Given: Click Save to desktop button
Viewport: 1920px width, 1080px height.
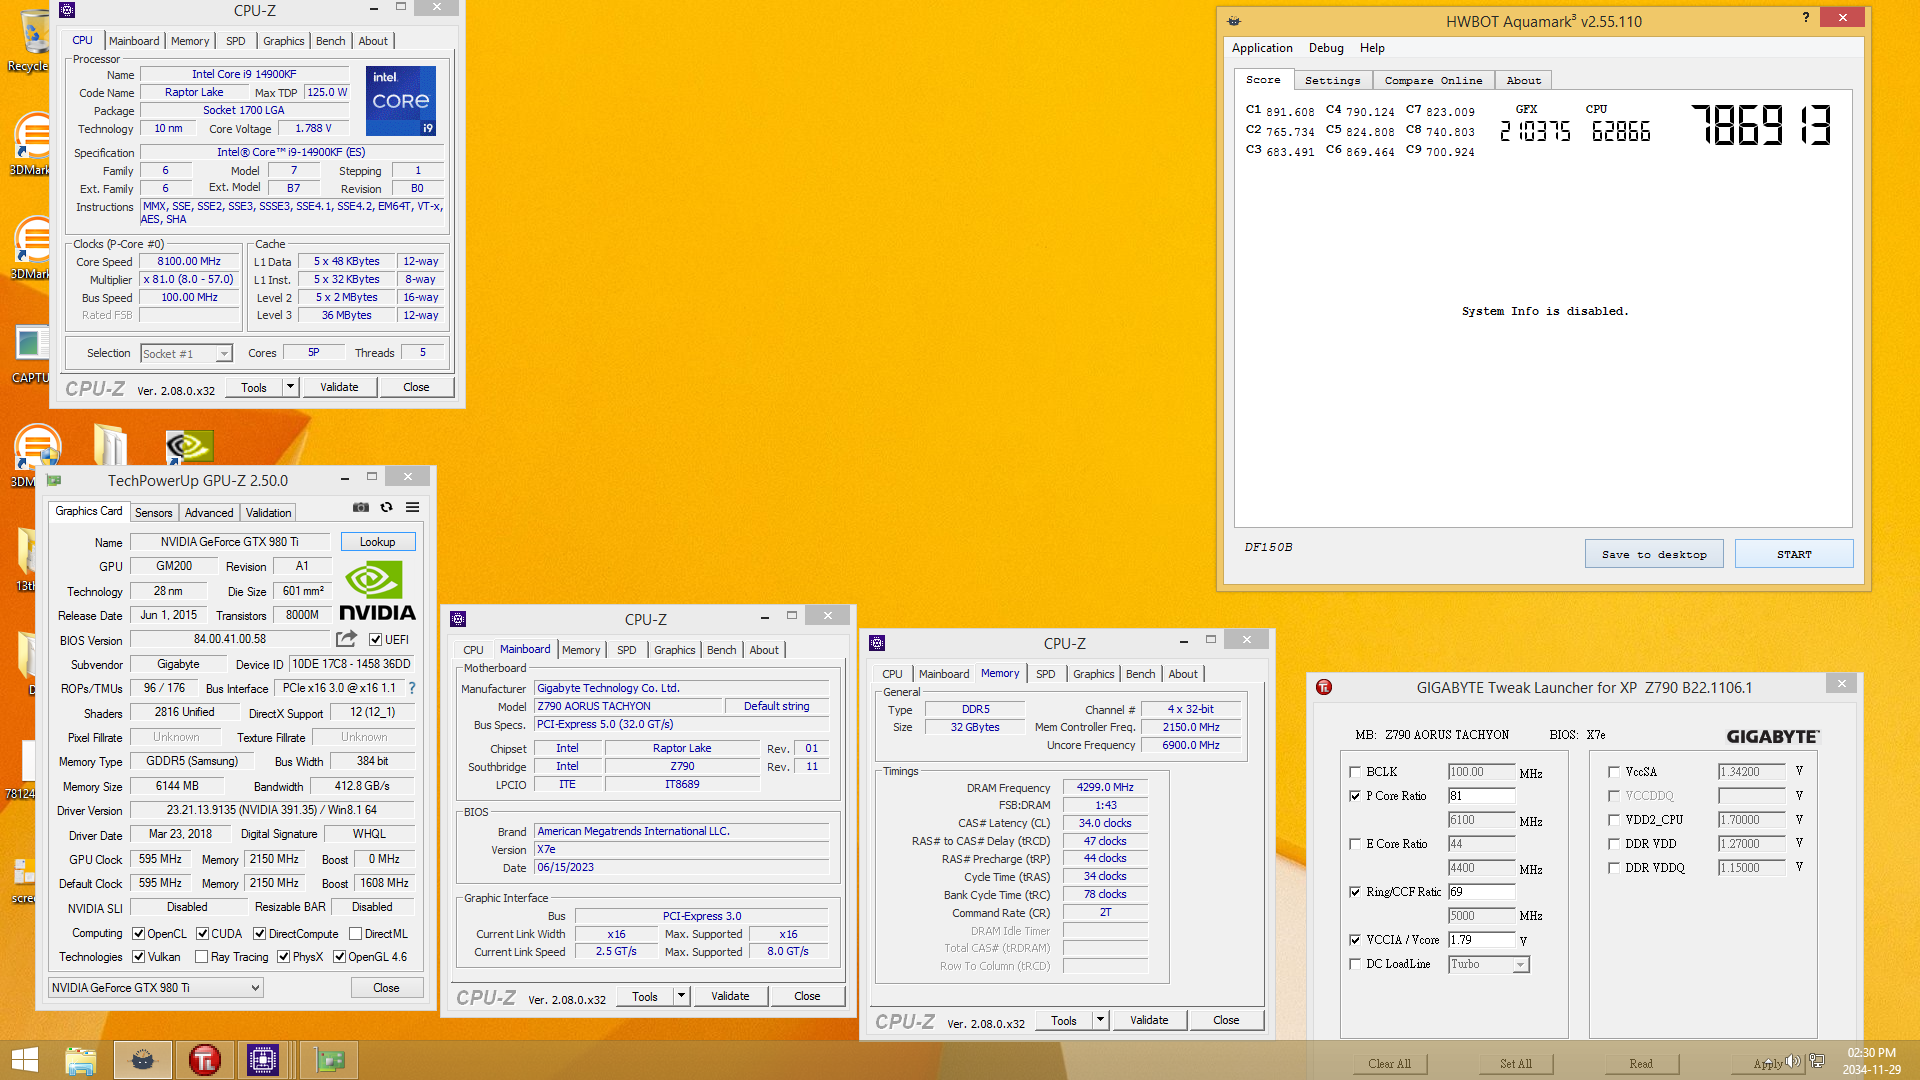Looking at the screenshot, I should coord(1654,554).
